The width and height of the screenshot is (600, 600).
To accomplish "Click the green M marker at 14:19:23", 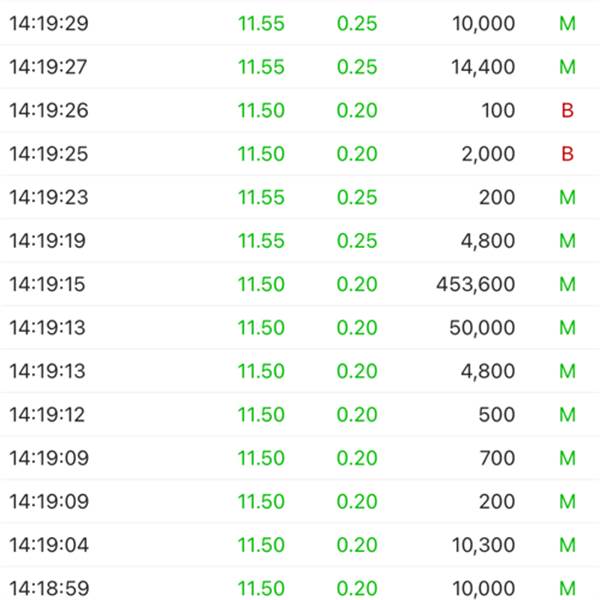I will tap(567, 197).
